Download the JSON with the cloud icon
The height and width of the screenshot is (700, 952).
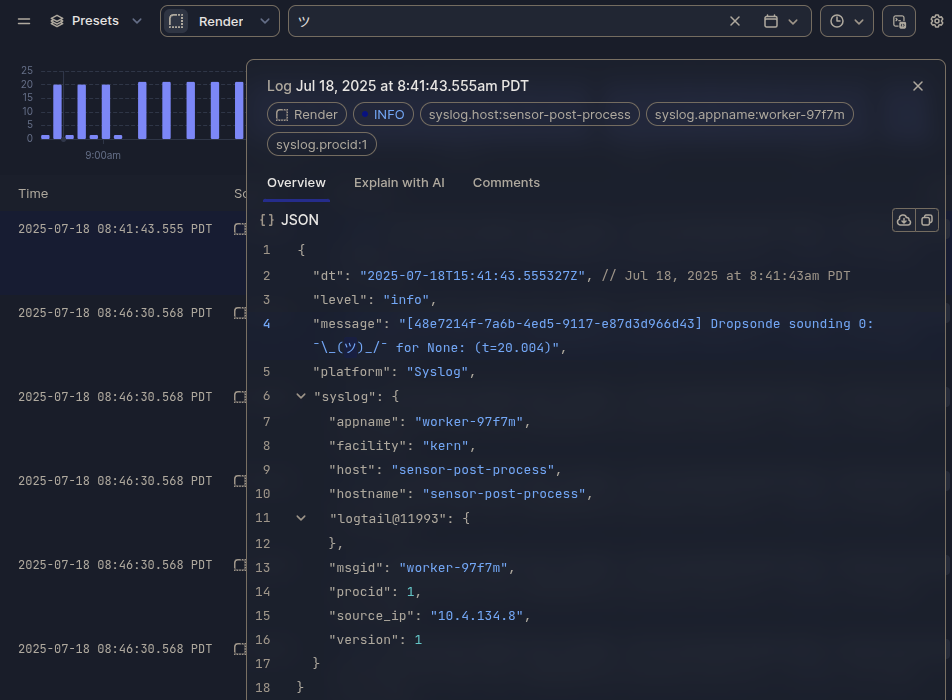(904, 220)
